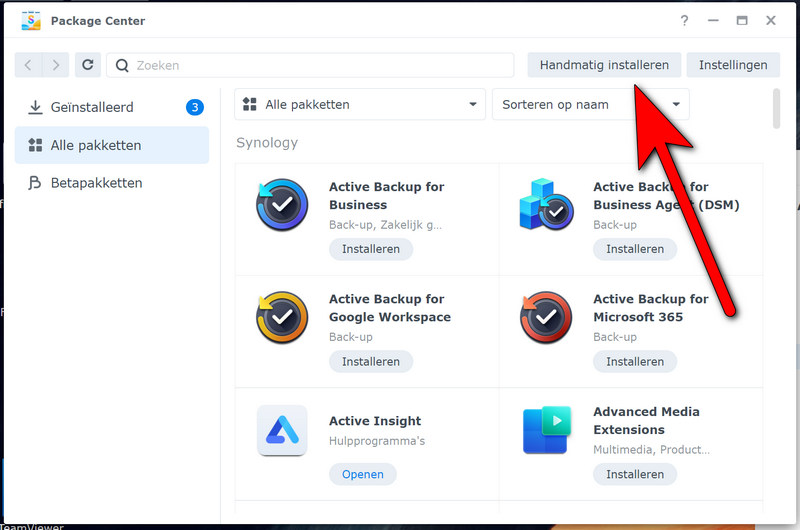Viewport: 800px width, 530px height.
Task: Click the beta symbol icon beside Betapakketten
Action: (x=35, y=183)
